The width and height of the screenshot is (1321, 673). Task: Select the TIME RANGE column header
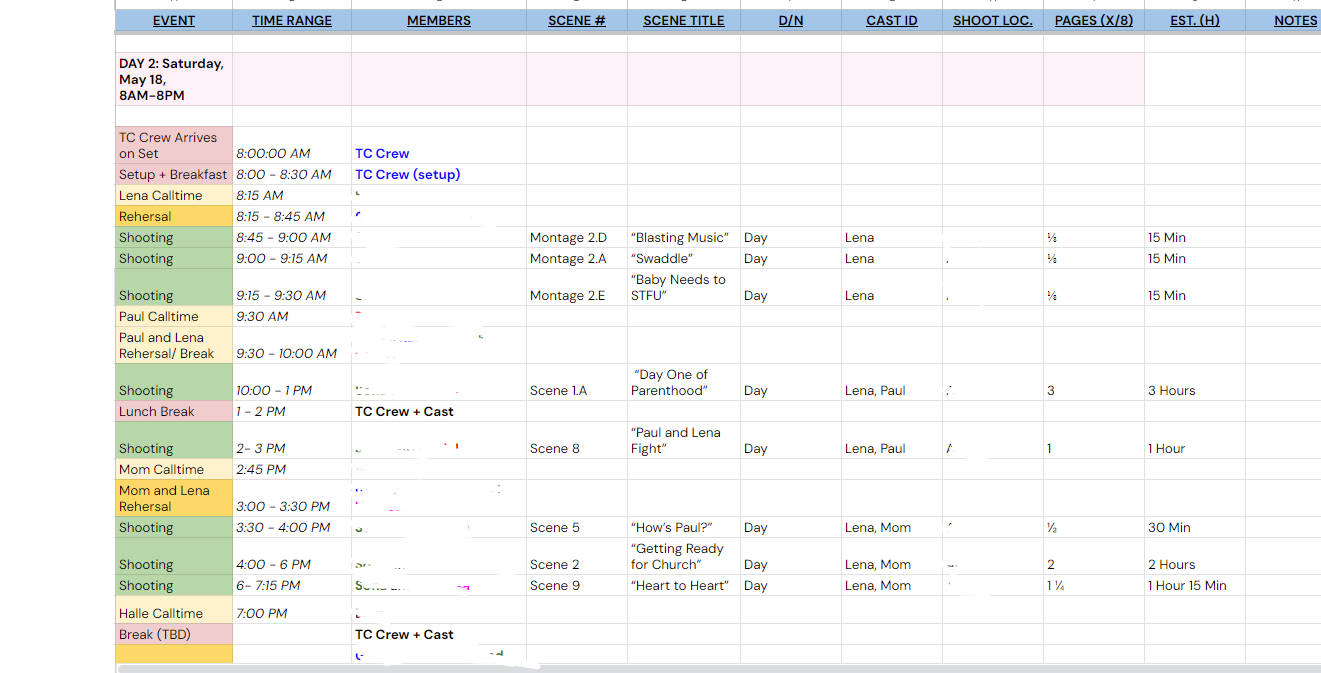[292, 20]
